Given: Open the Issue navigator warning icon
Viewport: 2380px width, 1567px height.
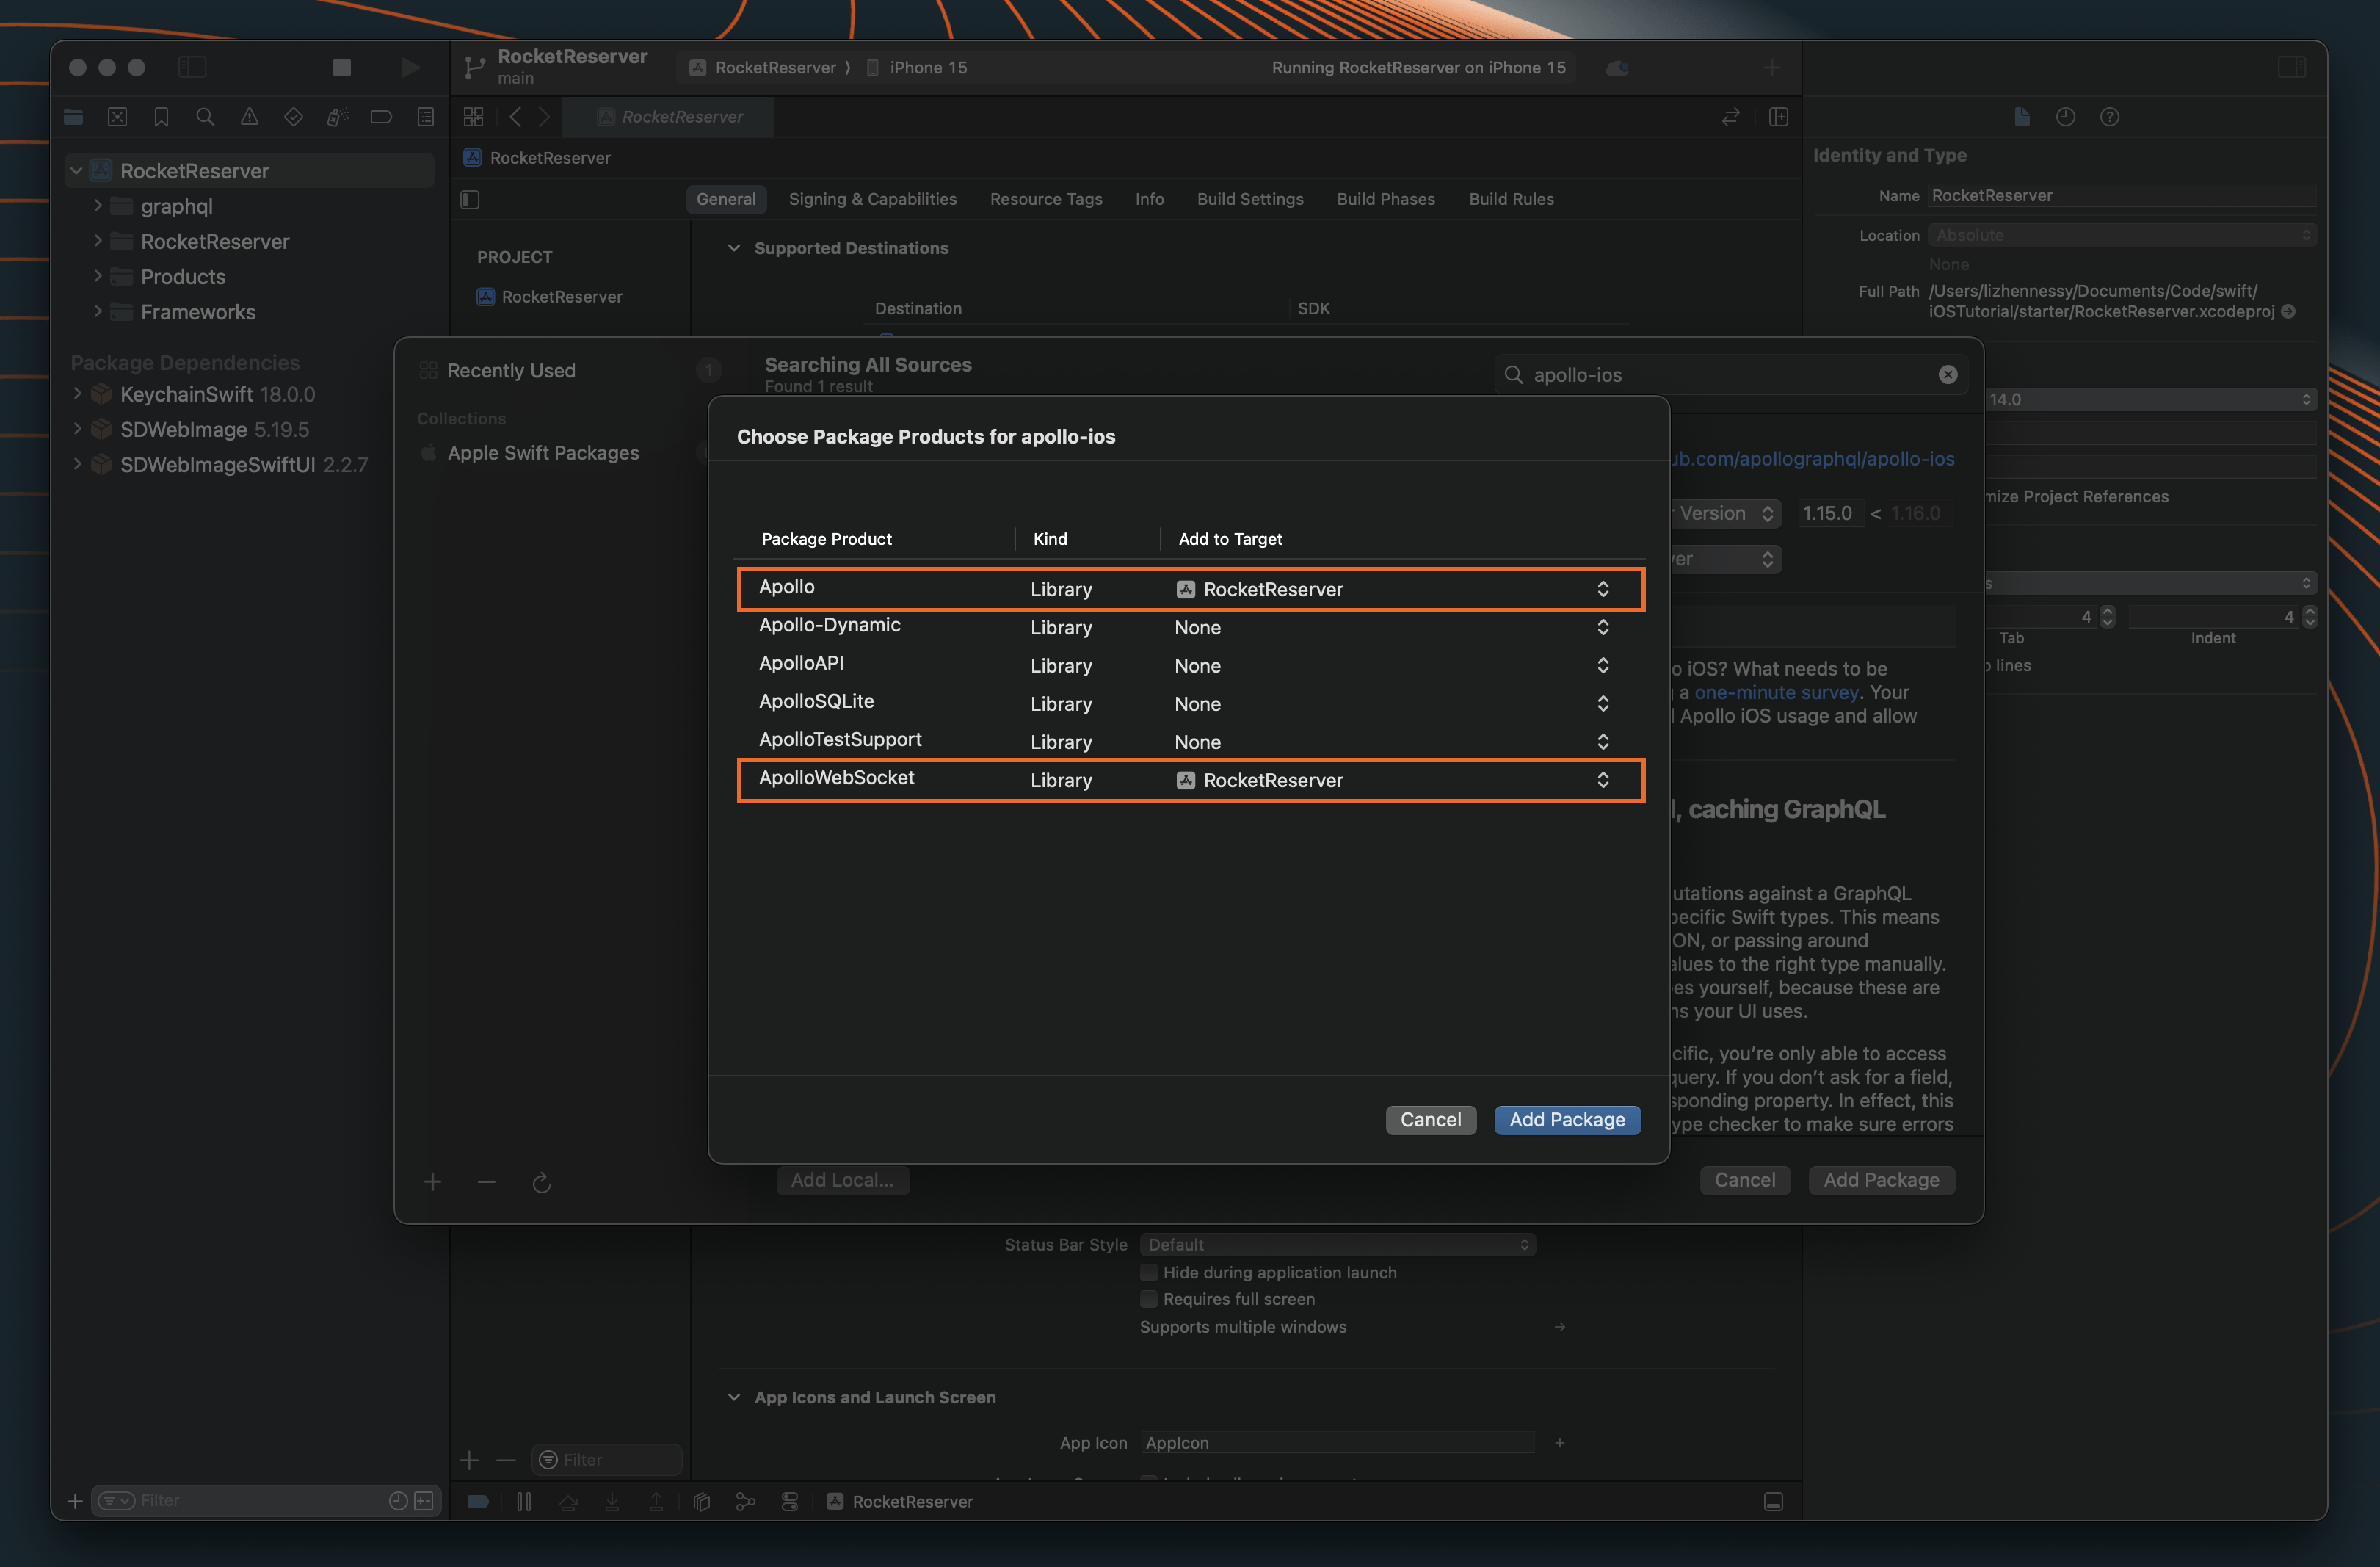Looking at the screenshot, I should point(249,117).
